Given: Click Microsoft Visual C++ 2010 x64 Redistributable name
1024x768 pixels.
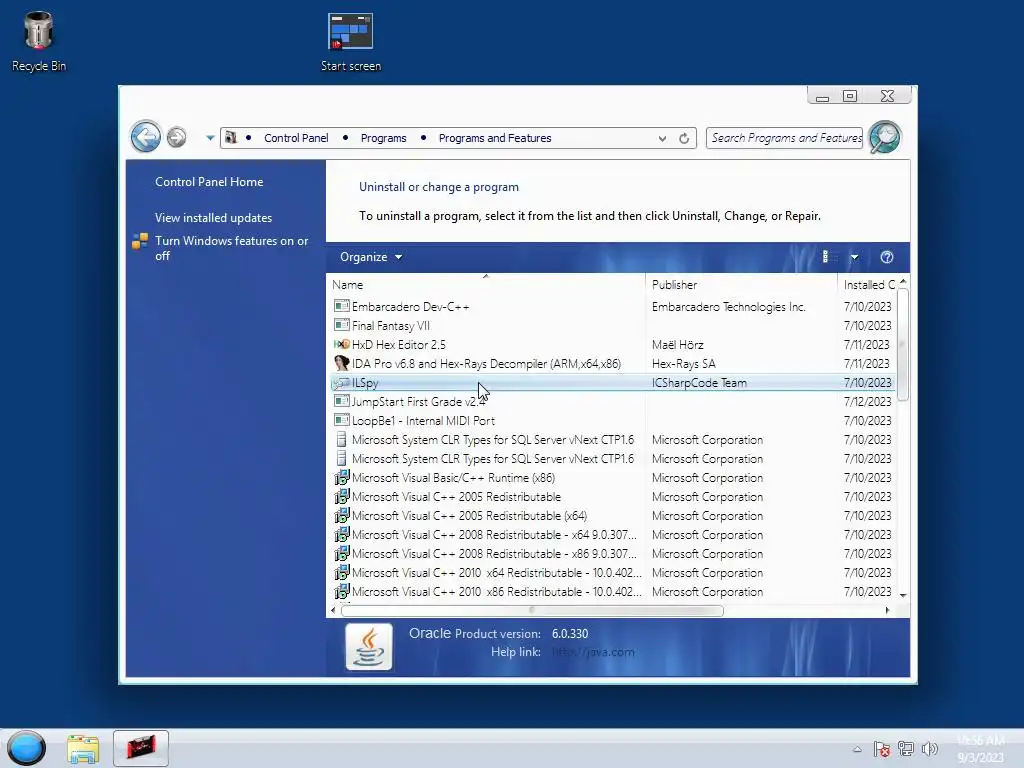Looking at the screenshot, I should (496, 572).
